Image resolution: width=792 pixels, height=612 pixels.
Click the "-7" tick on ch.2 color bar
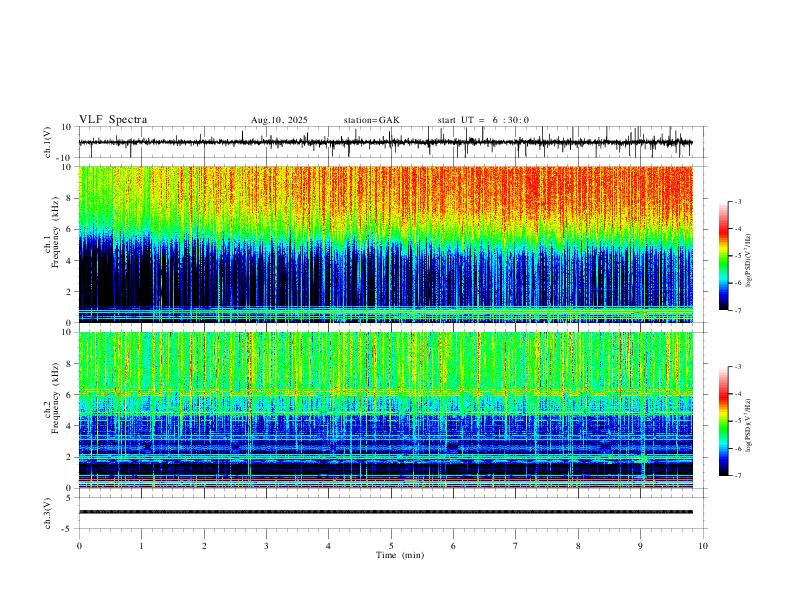point(737,475)
